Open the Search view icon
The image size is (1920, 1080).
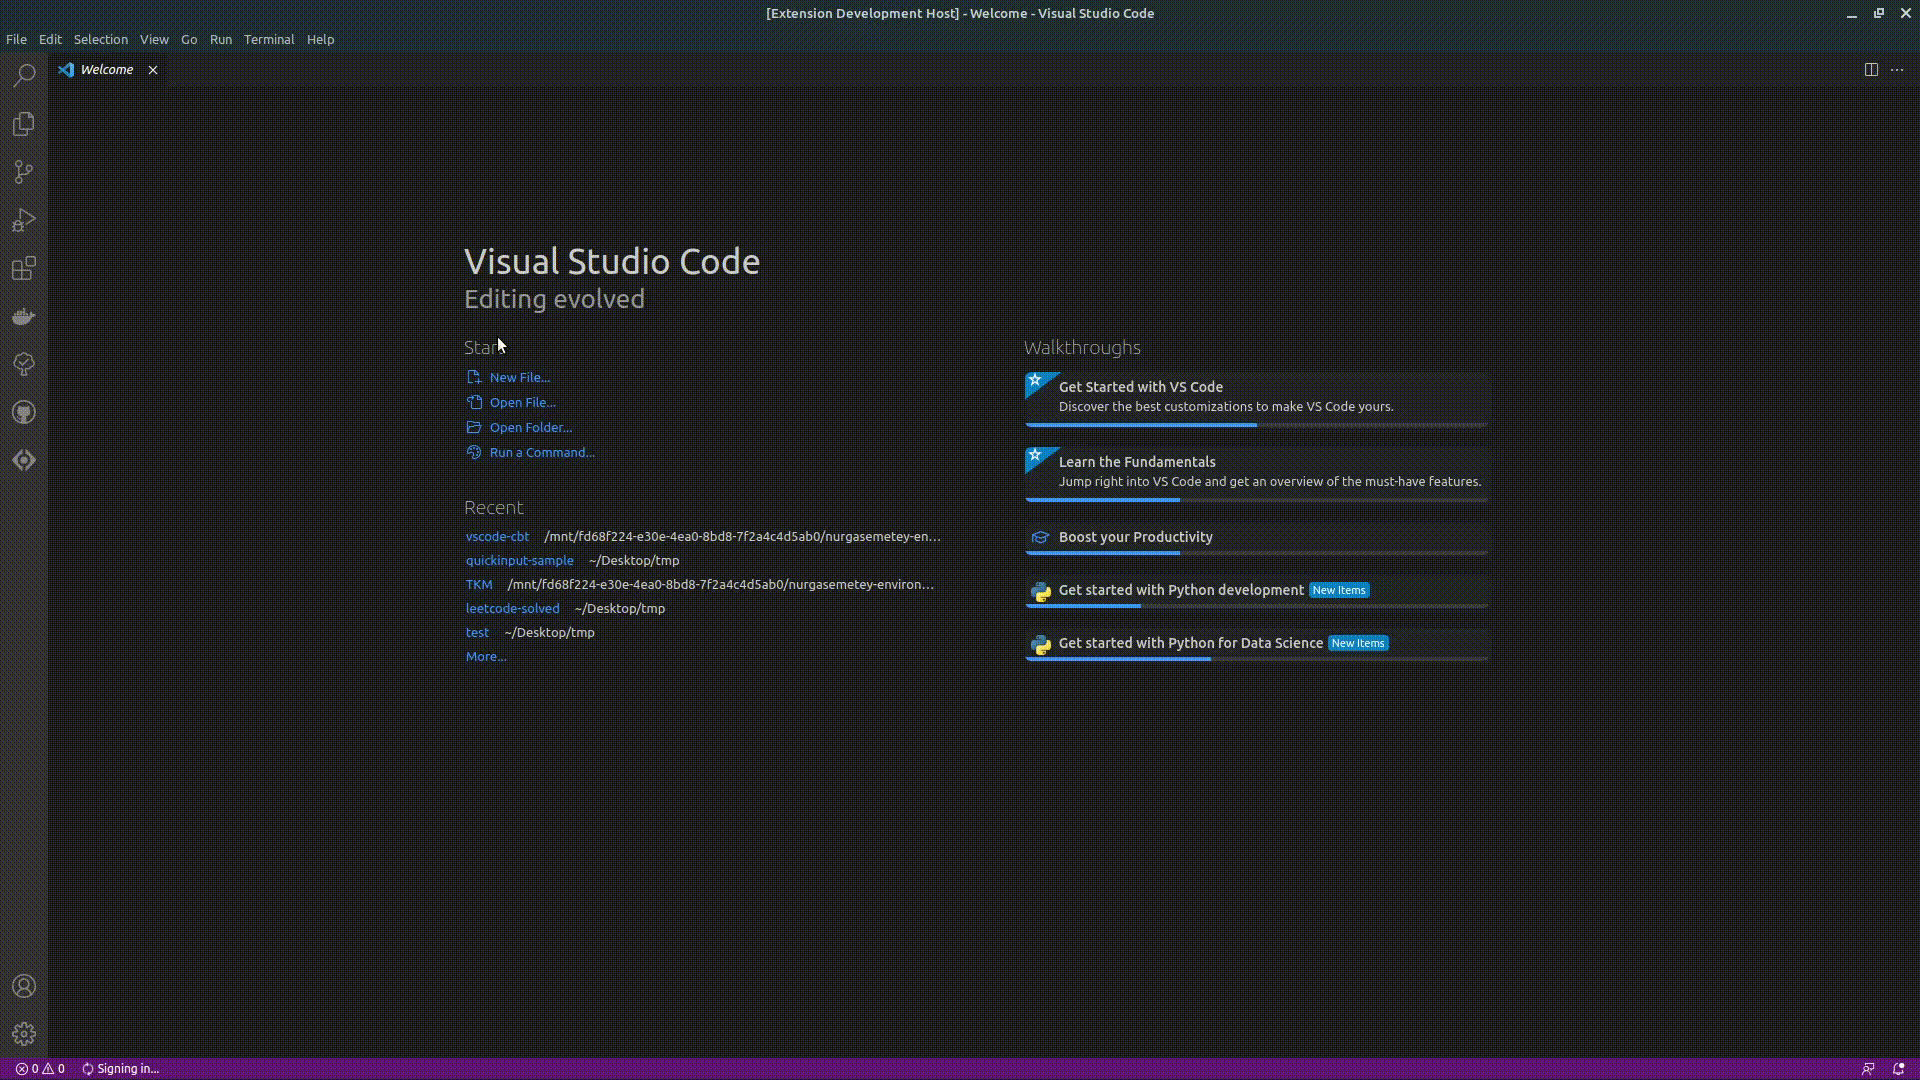[x=24, y=75]
